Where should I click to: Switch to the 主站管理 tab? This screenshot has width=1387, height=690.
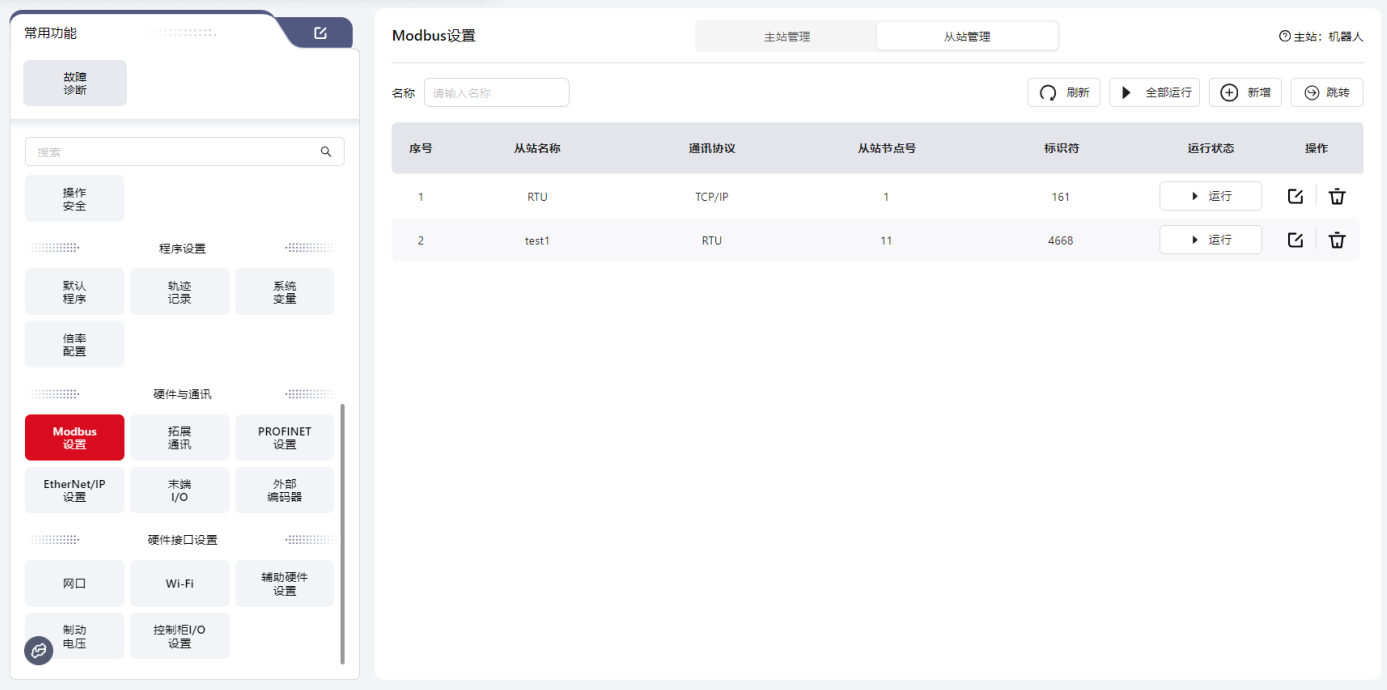click(x=786, y=37)
